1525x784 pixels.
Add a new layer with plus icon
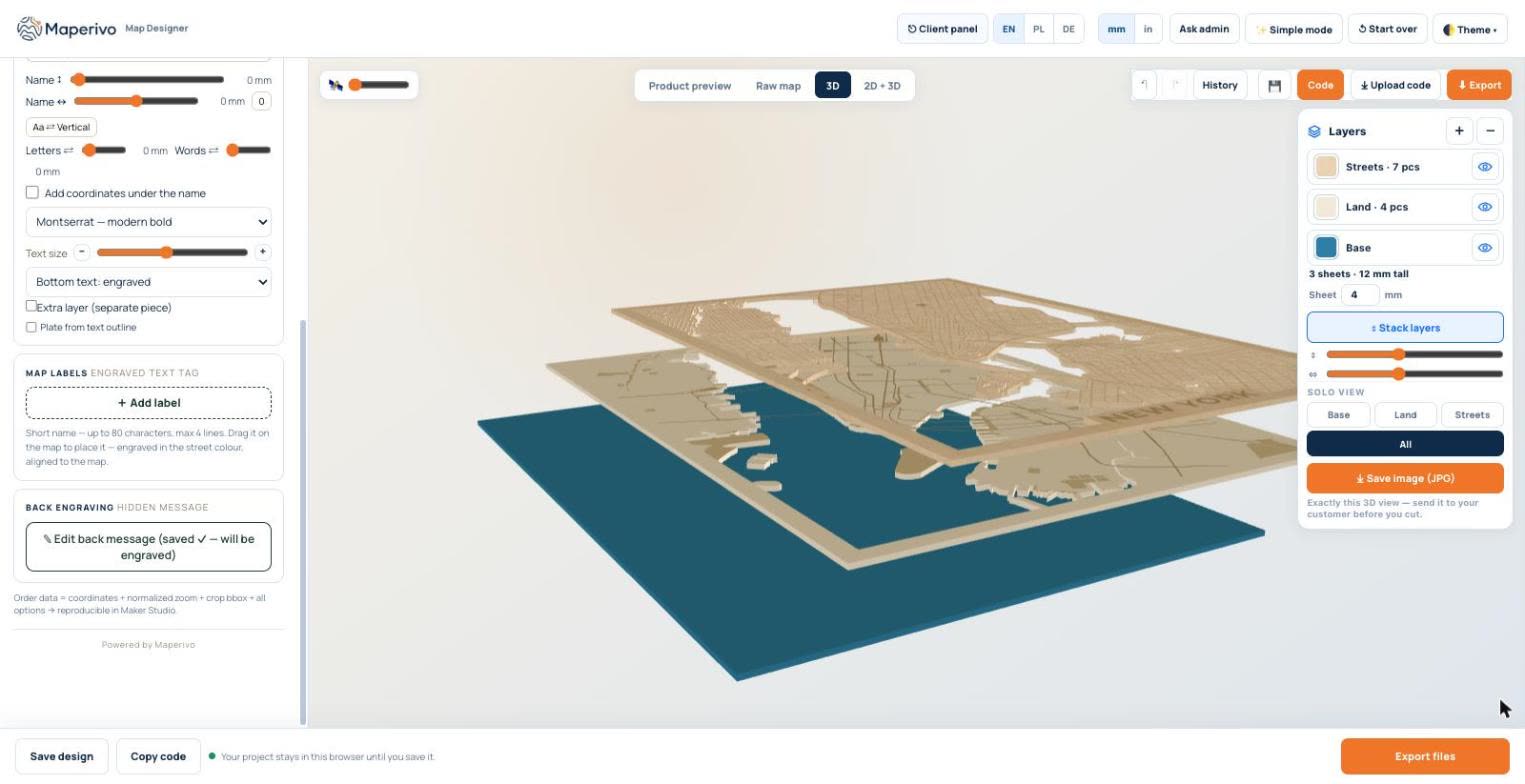(x=1459, y=131)
